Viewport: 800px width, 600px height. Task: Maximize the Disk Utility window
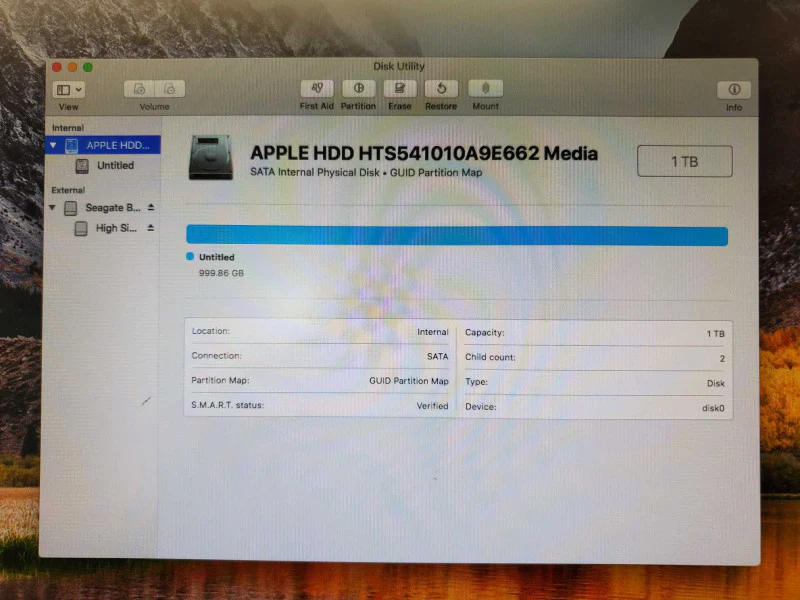coord(88,67)
